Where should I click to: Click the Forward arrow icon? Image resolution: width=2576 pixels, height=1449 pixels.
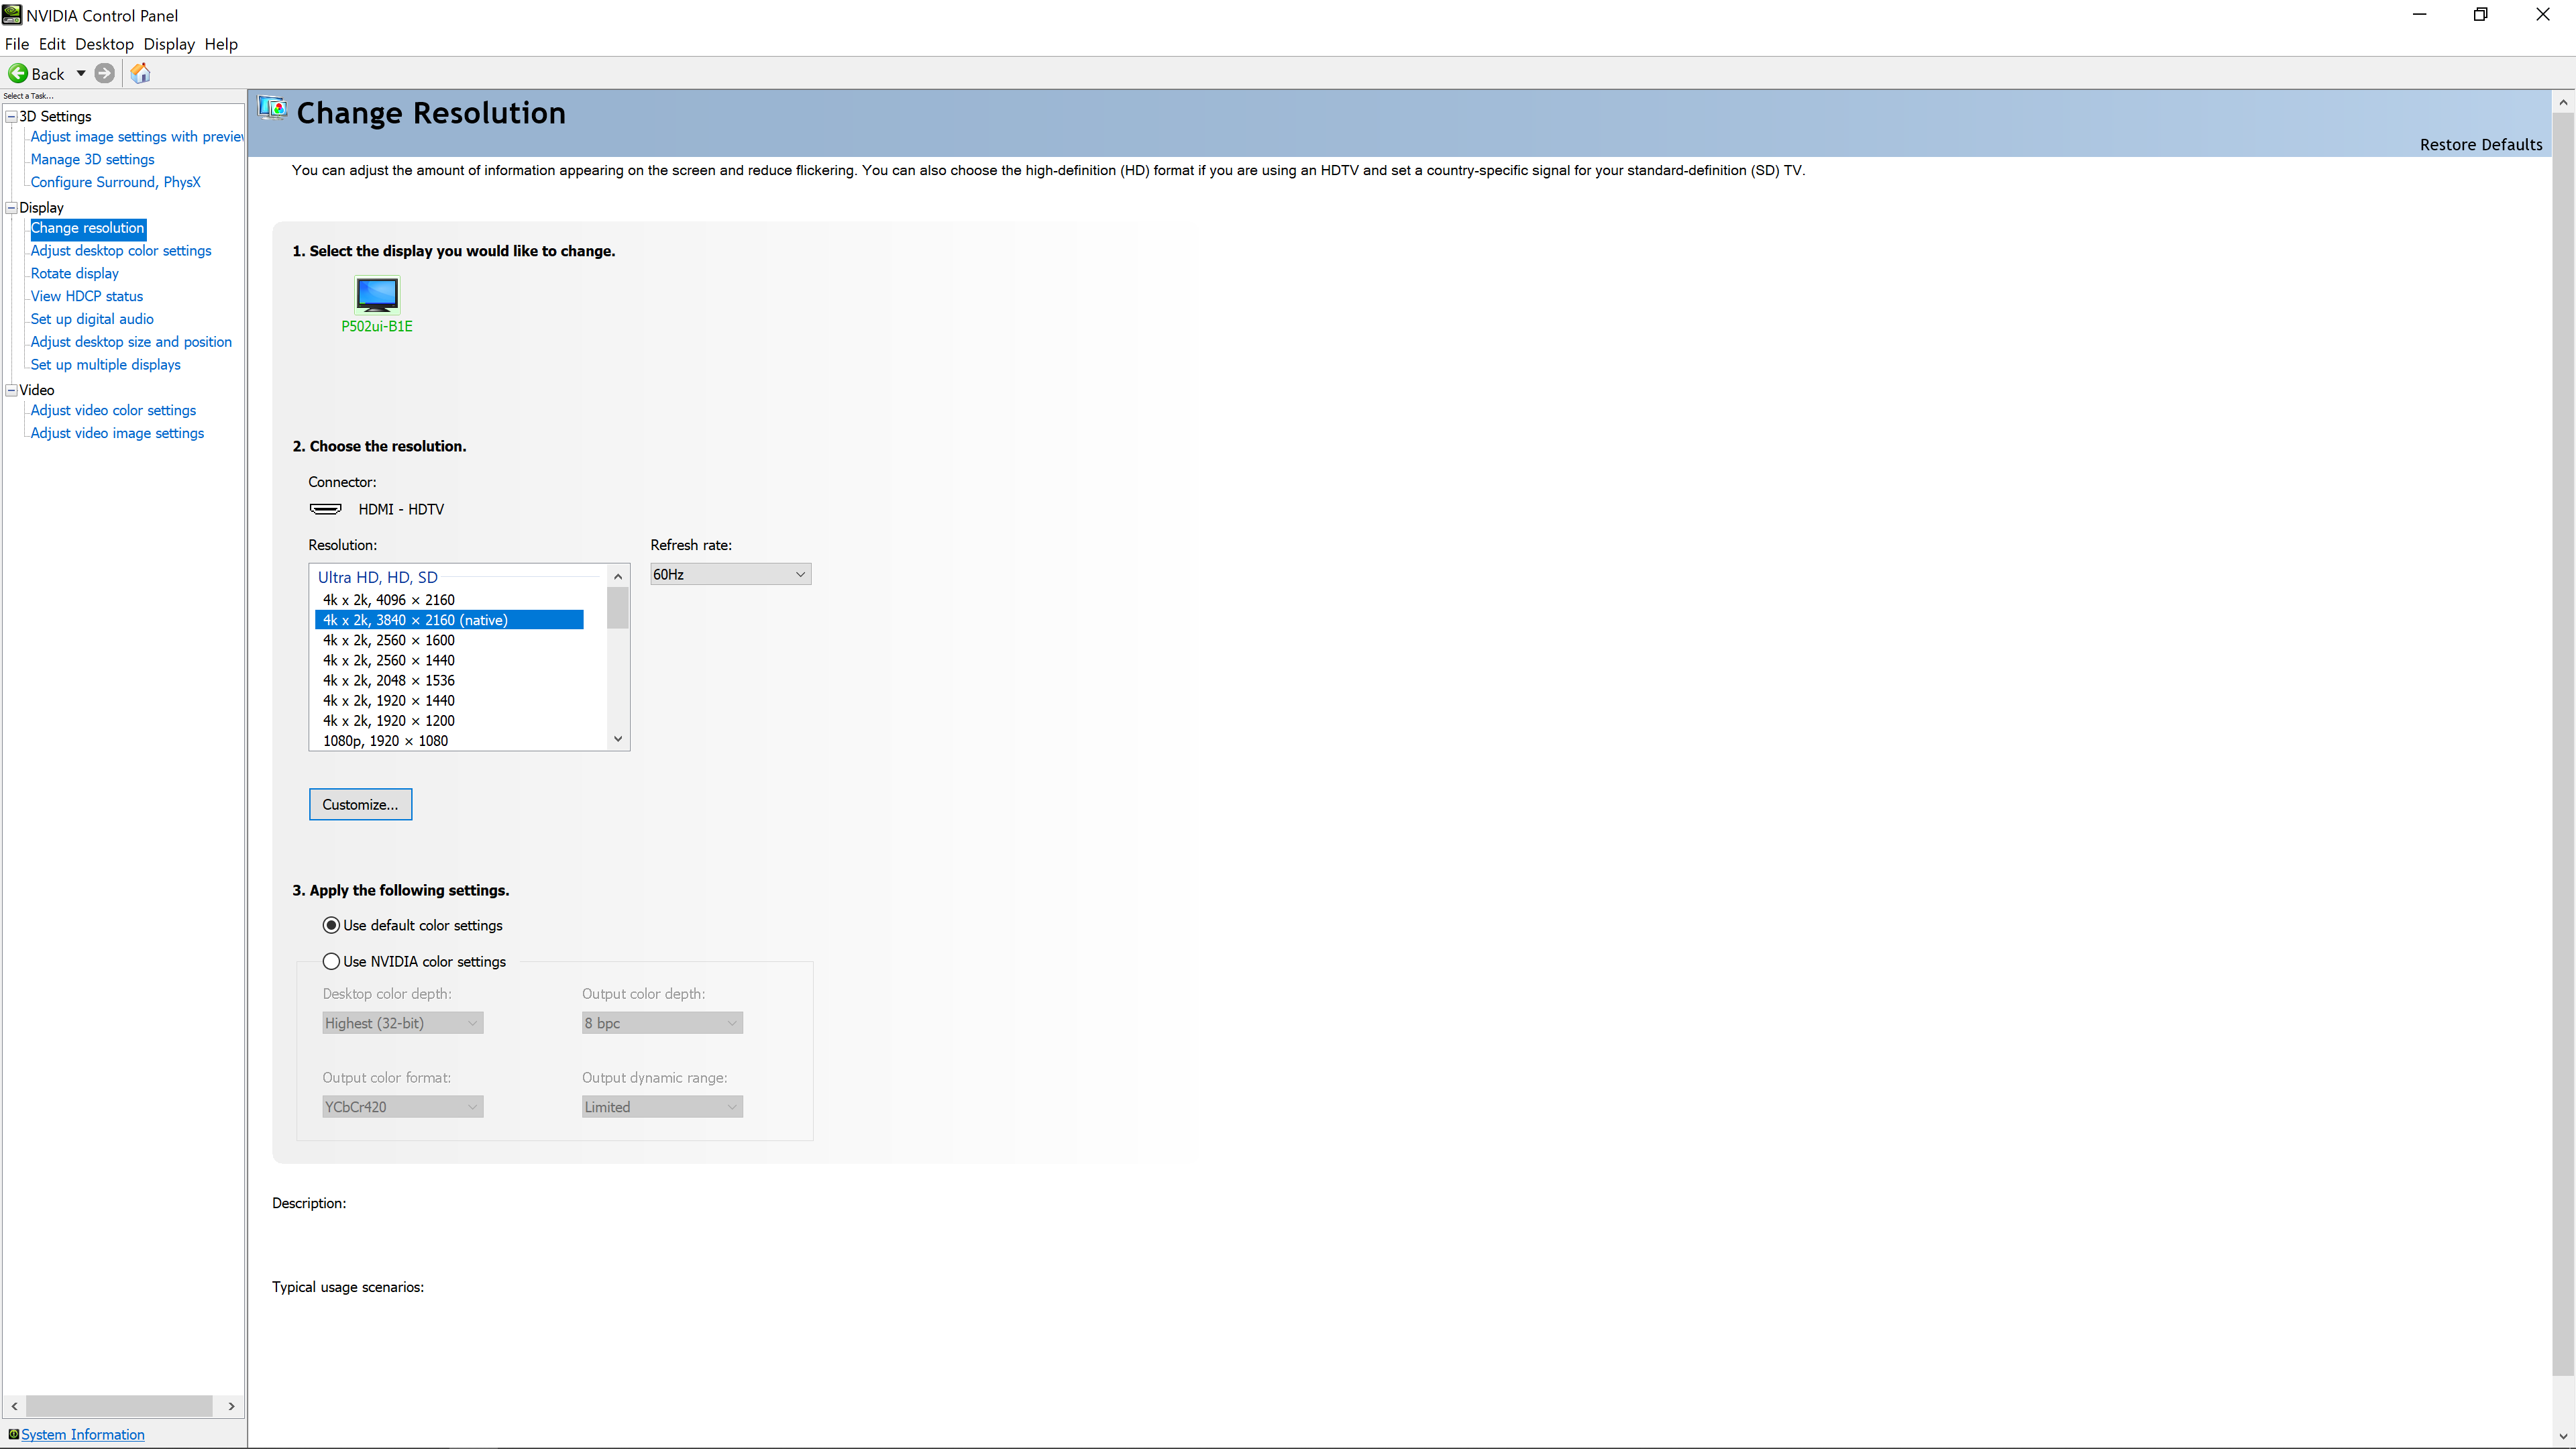pyautogui.click(x=104, y=73)
